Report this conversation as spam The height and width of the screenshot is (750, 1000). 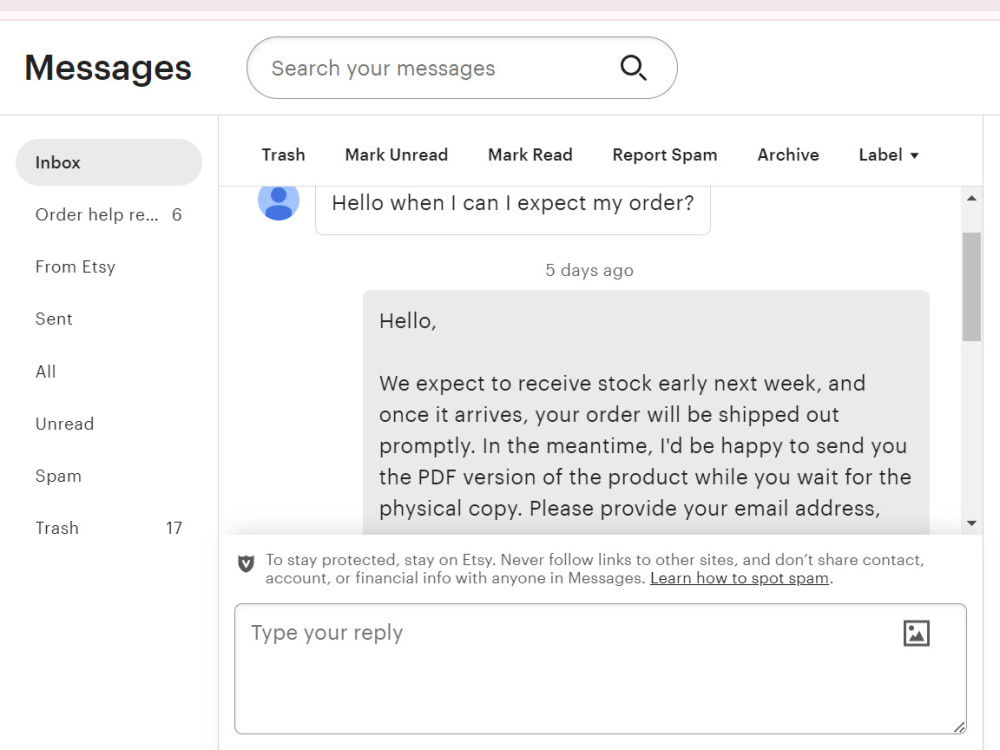coord(665,155)
